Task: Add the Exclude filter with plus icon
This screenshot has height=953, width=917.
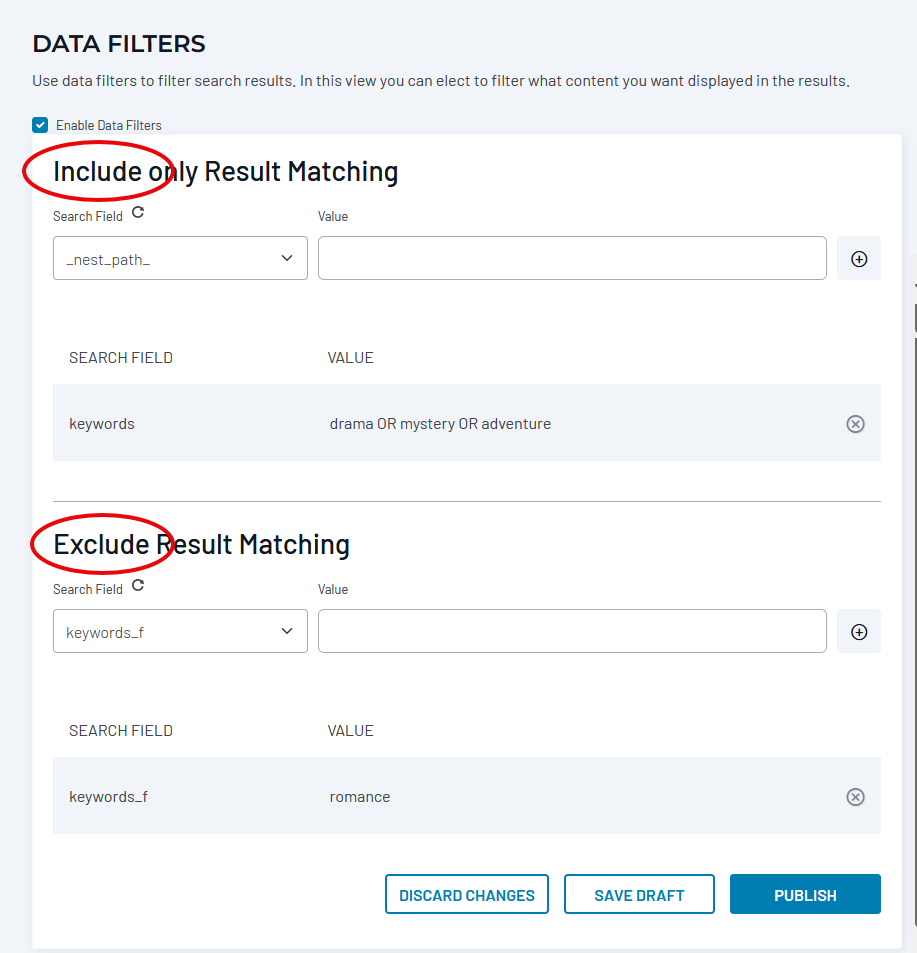Action: click(858, 632)
